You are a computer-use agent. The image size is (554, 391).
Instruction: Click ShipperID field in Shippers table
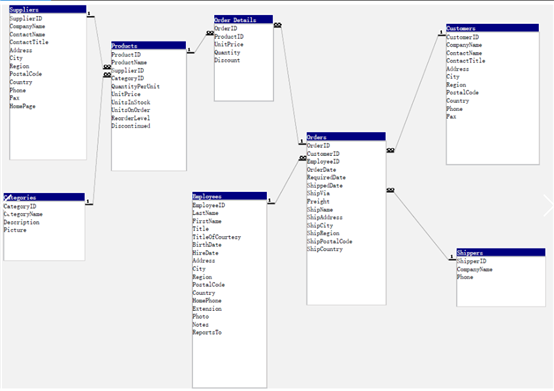pyautogui.click(x=472, y=261)
